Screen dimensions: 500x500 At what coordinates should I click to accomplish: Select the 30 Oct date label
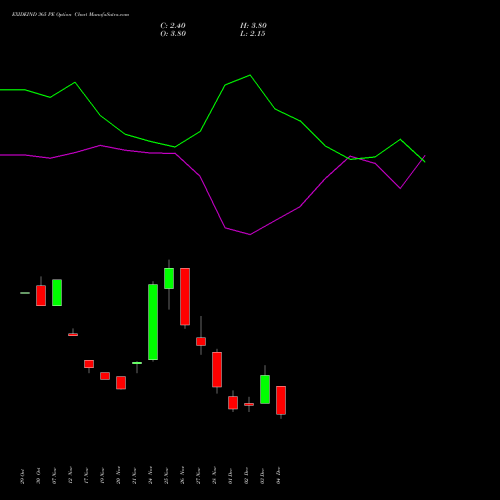[38, 476]
